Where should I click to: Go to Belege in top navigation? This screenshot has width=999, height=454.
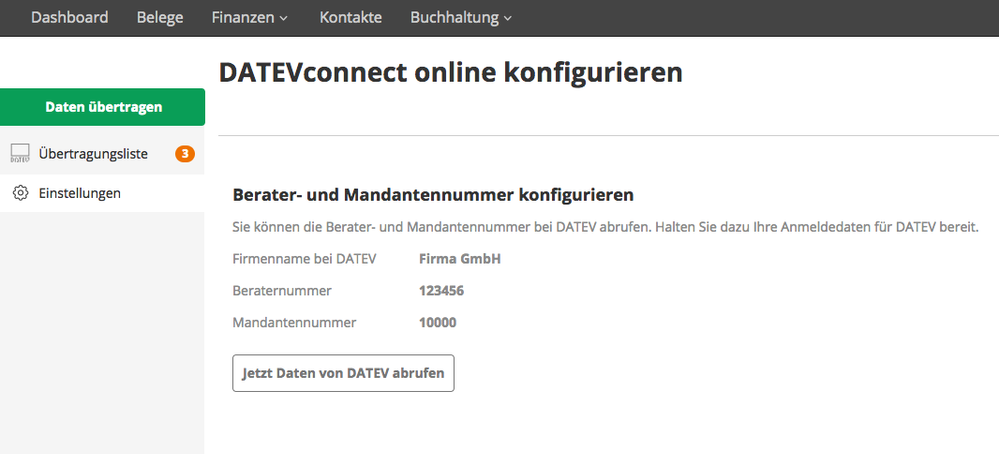click(x=160, y=17)
